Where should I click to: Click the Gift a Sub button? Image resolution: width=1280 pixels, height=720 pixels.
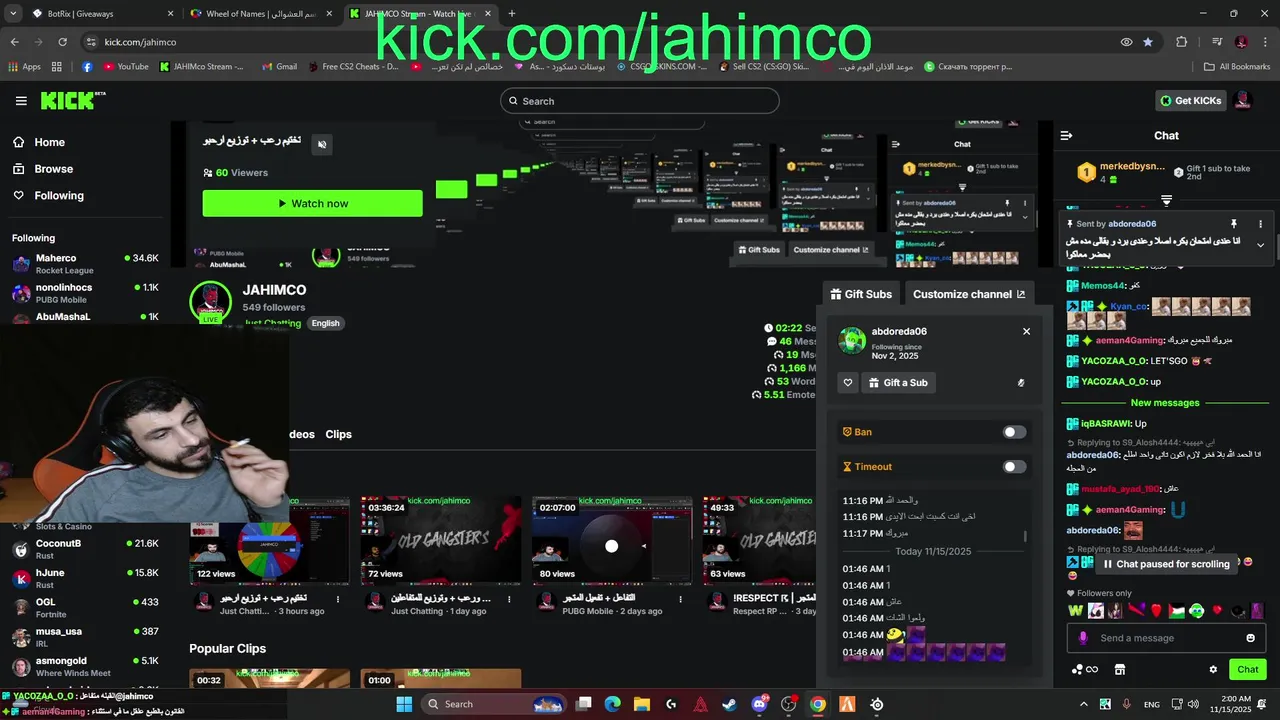[x=898, y=382]
